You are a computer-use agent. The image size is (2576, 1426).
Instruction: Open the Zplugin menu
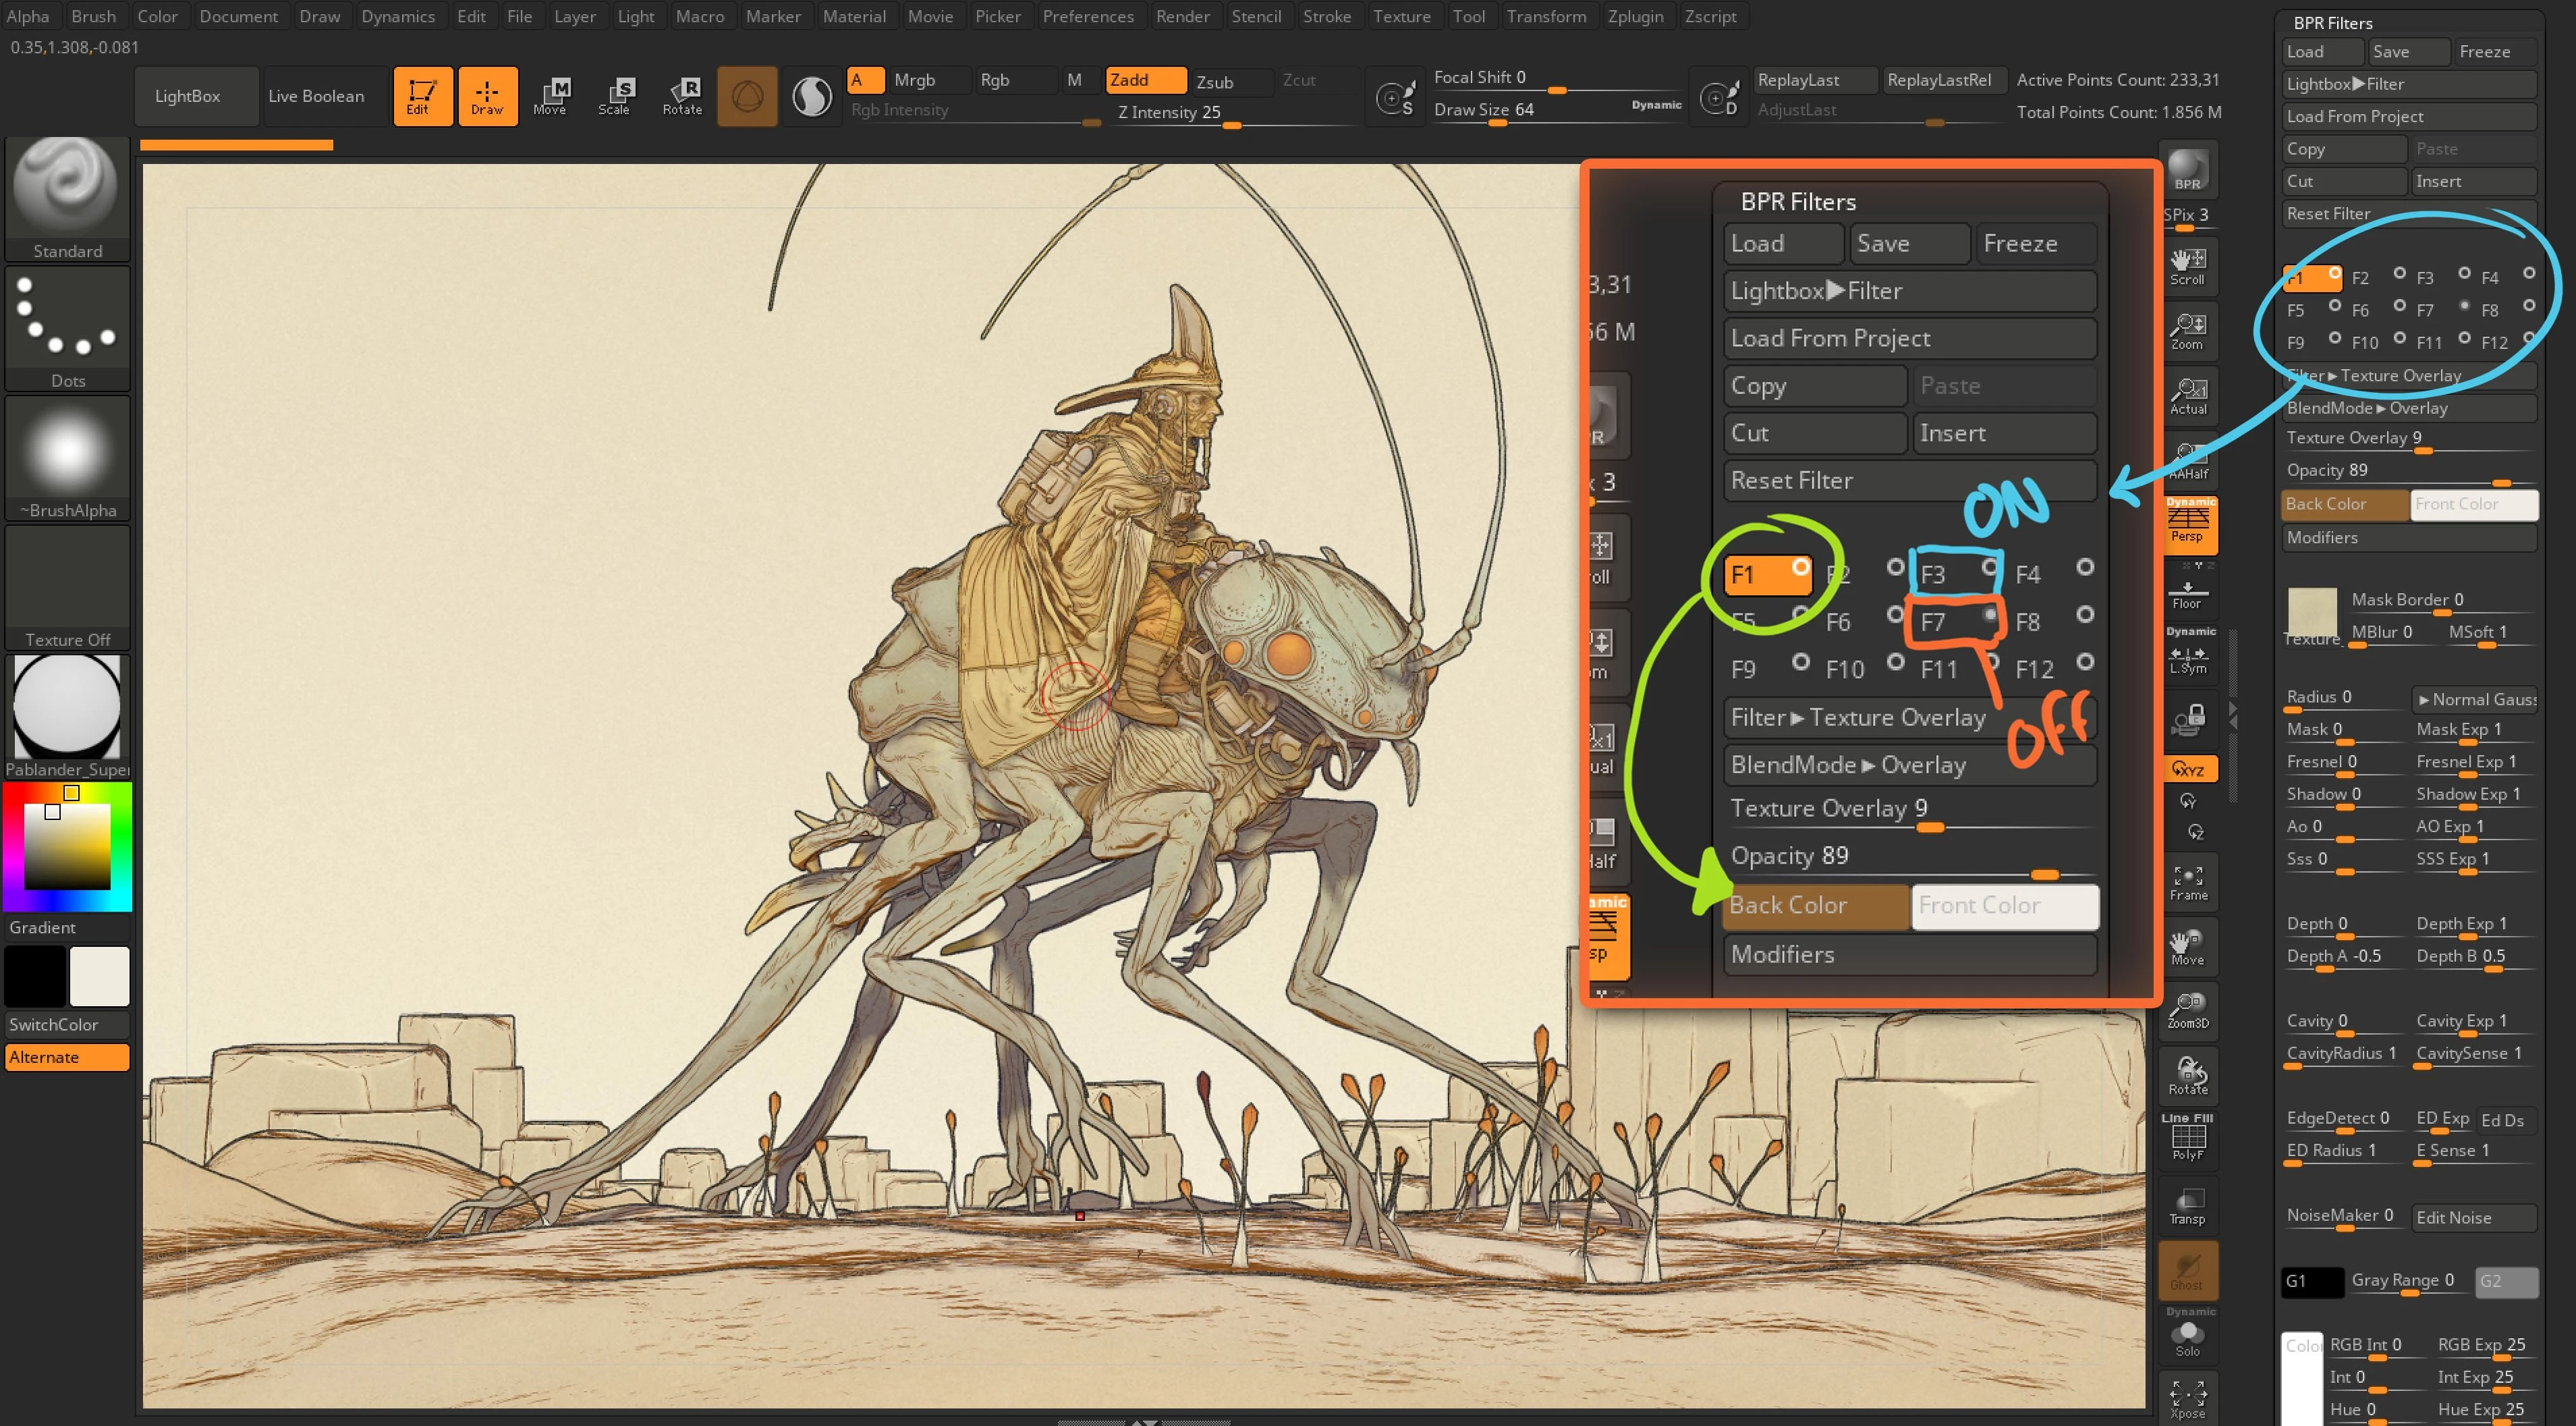click(1635, 16)
